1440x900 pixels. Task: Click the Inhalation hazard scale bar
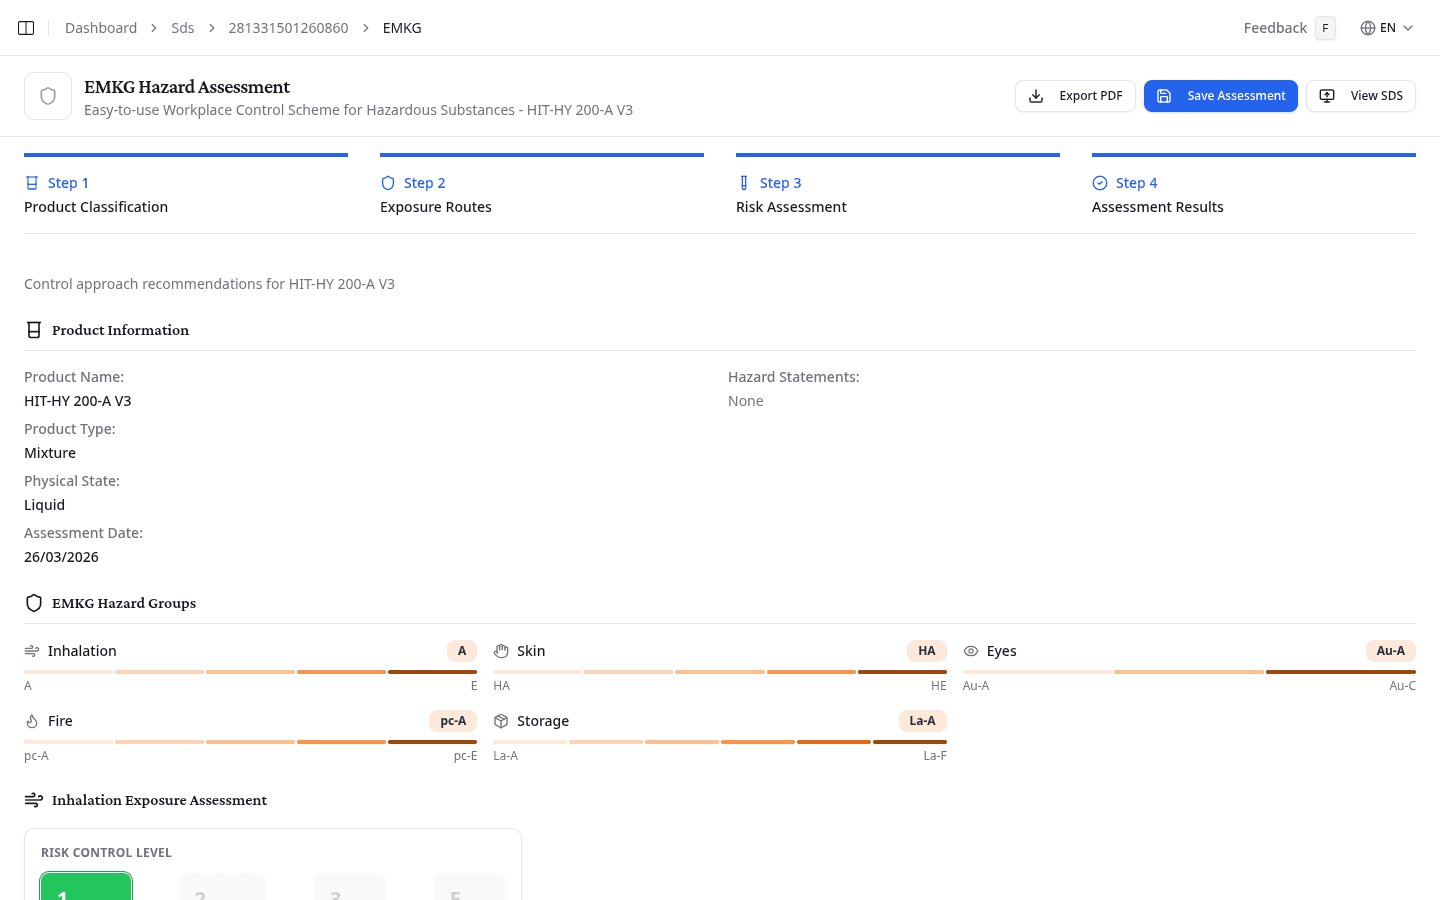pos(250,672)
